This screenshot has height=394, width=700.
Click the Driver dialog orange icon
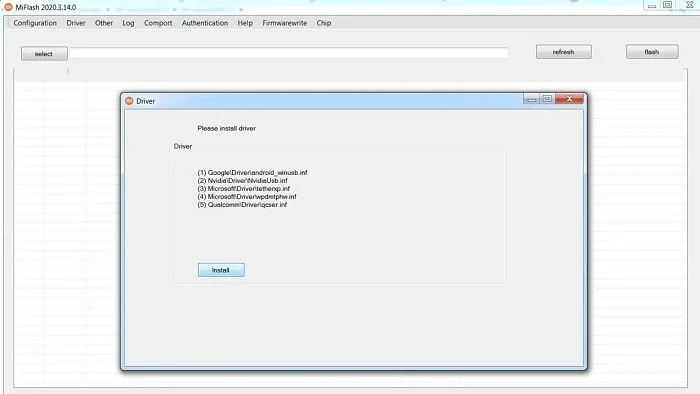[x=129, y=101]
